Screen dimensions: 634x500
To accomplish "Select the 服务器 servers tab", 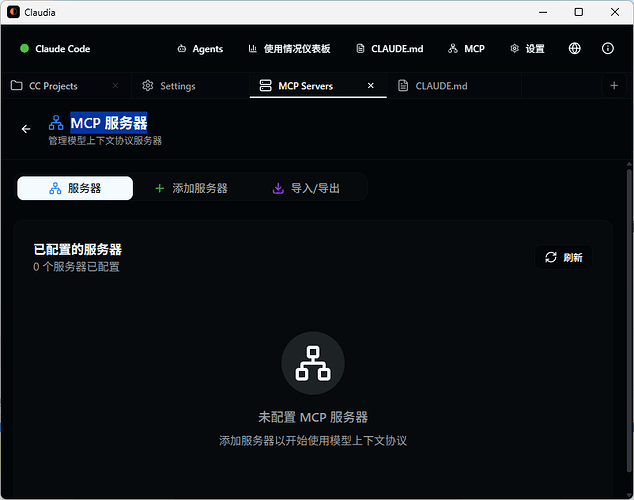I will pyautogui.click(x=75, y=188).
